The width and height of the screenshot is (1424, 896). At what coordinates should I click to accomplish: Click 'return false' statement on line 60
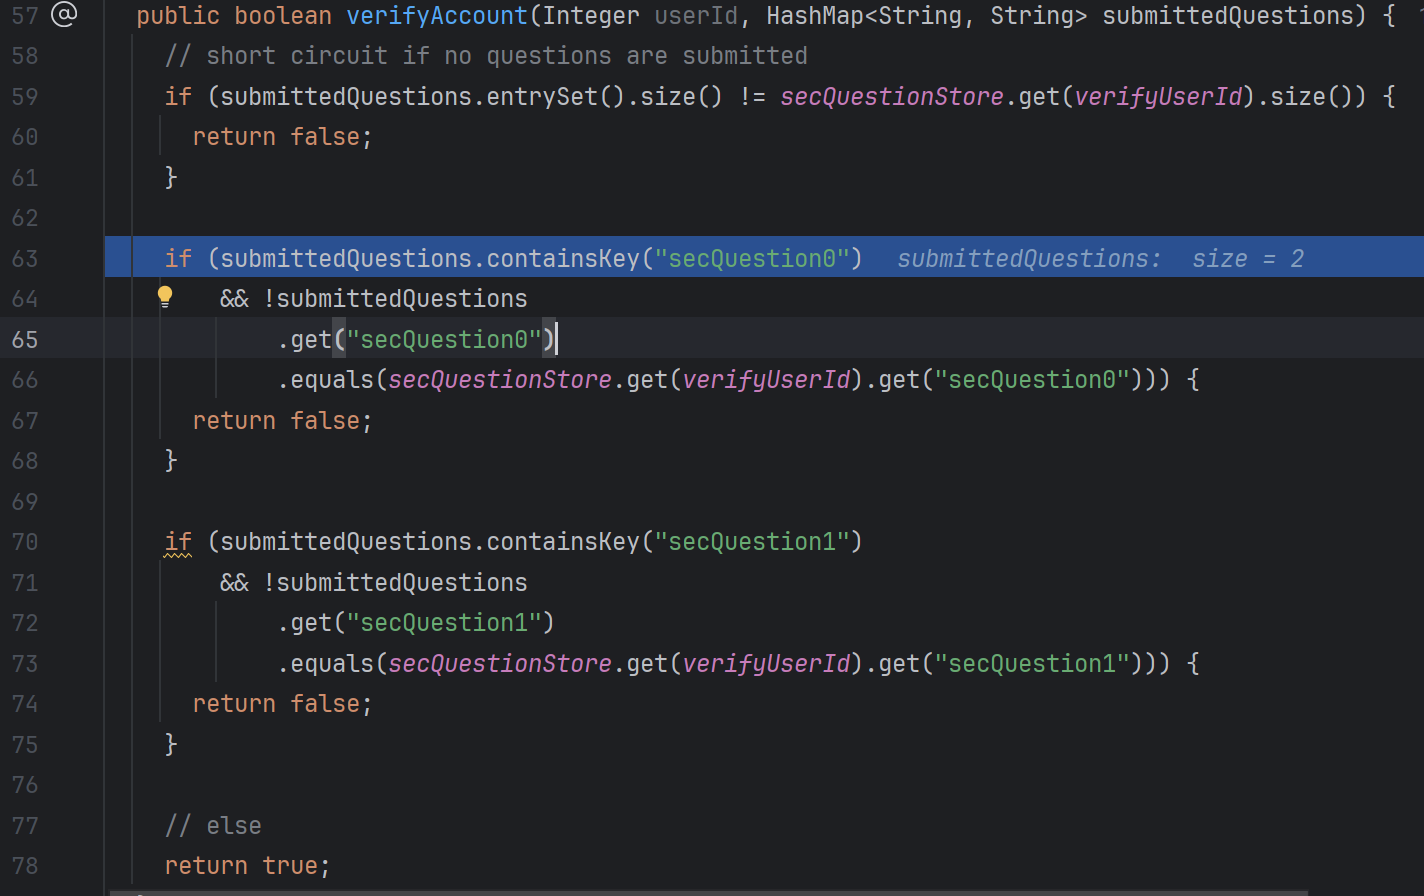[x=281, y=137]
